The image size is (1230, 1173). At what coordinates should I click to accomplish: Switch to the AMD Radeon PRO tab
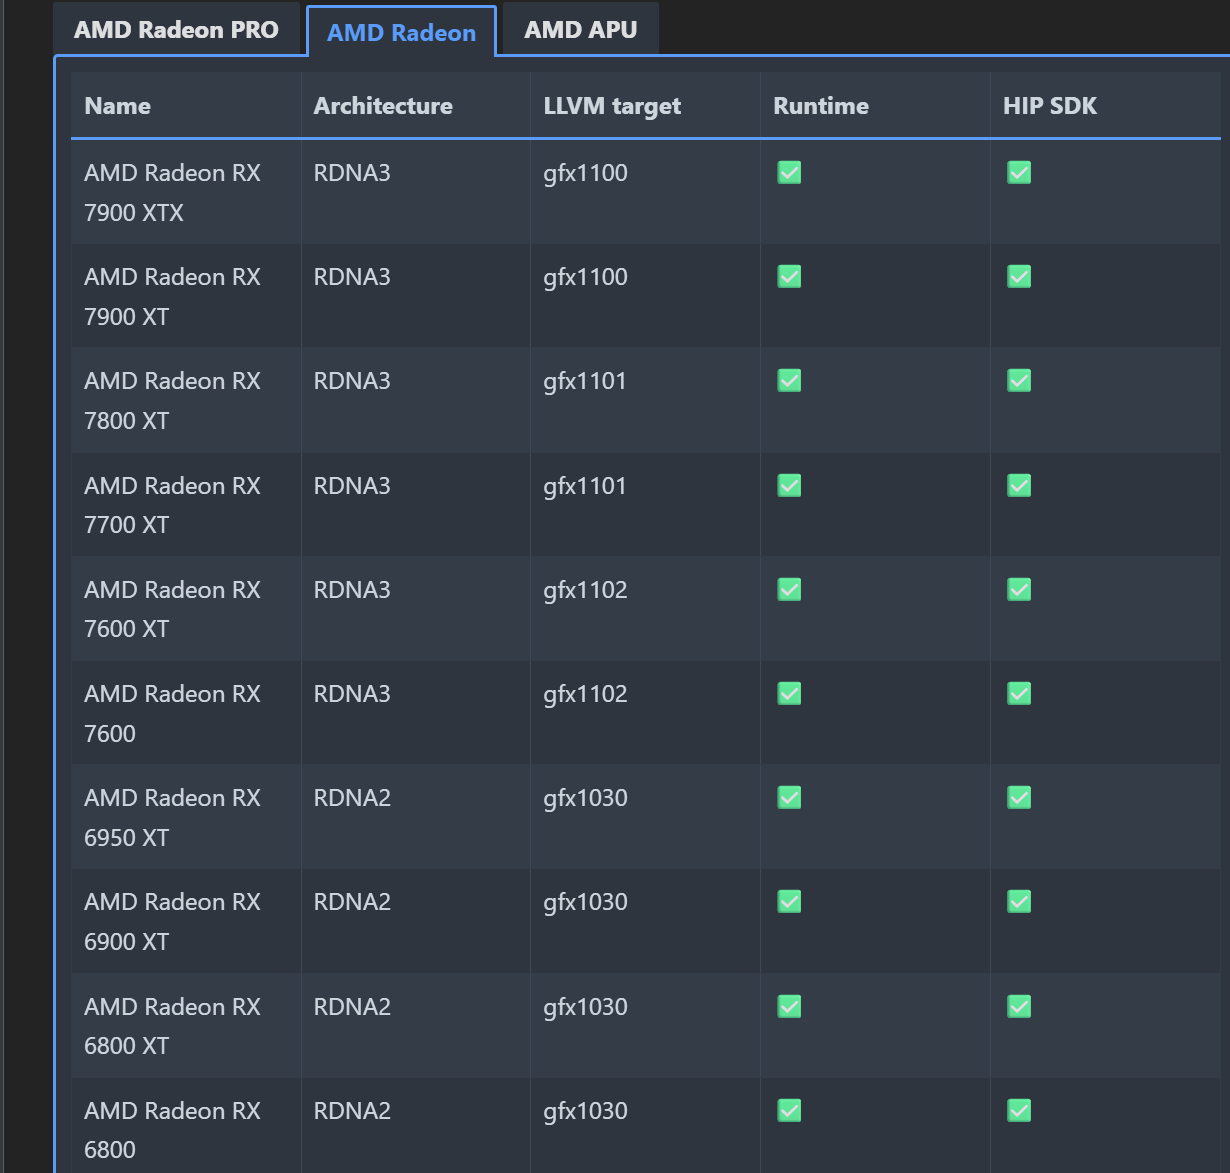coord(176,29)
